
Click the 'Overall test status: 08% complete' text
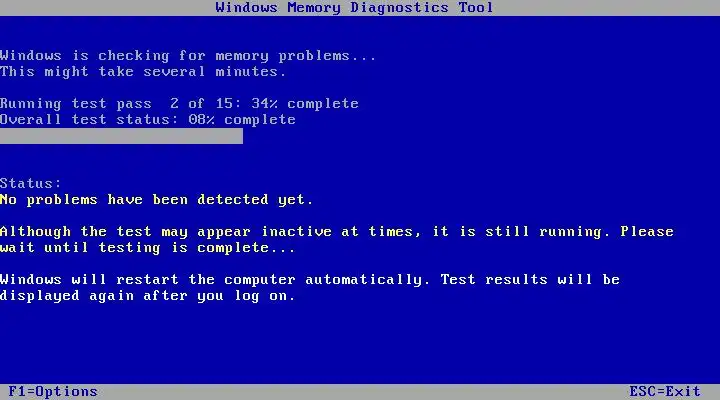pyautogui.click(x=147, y=120)
